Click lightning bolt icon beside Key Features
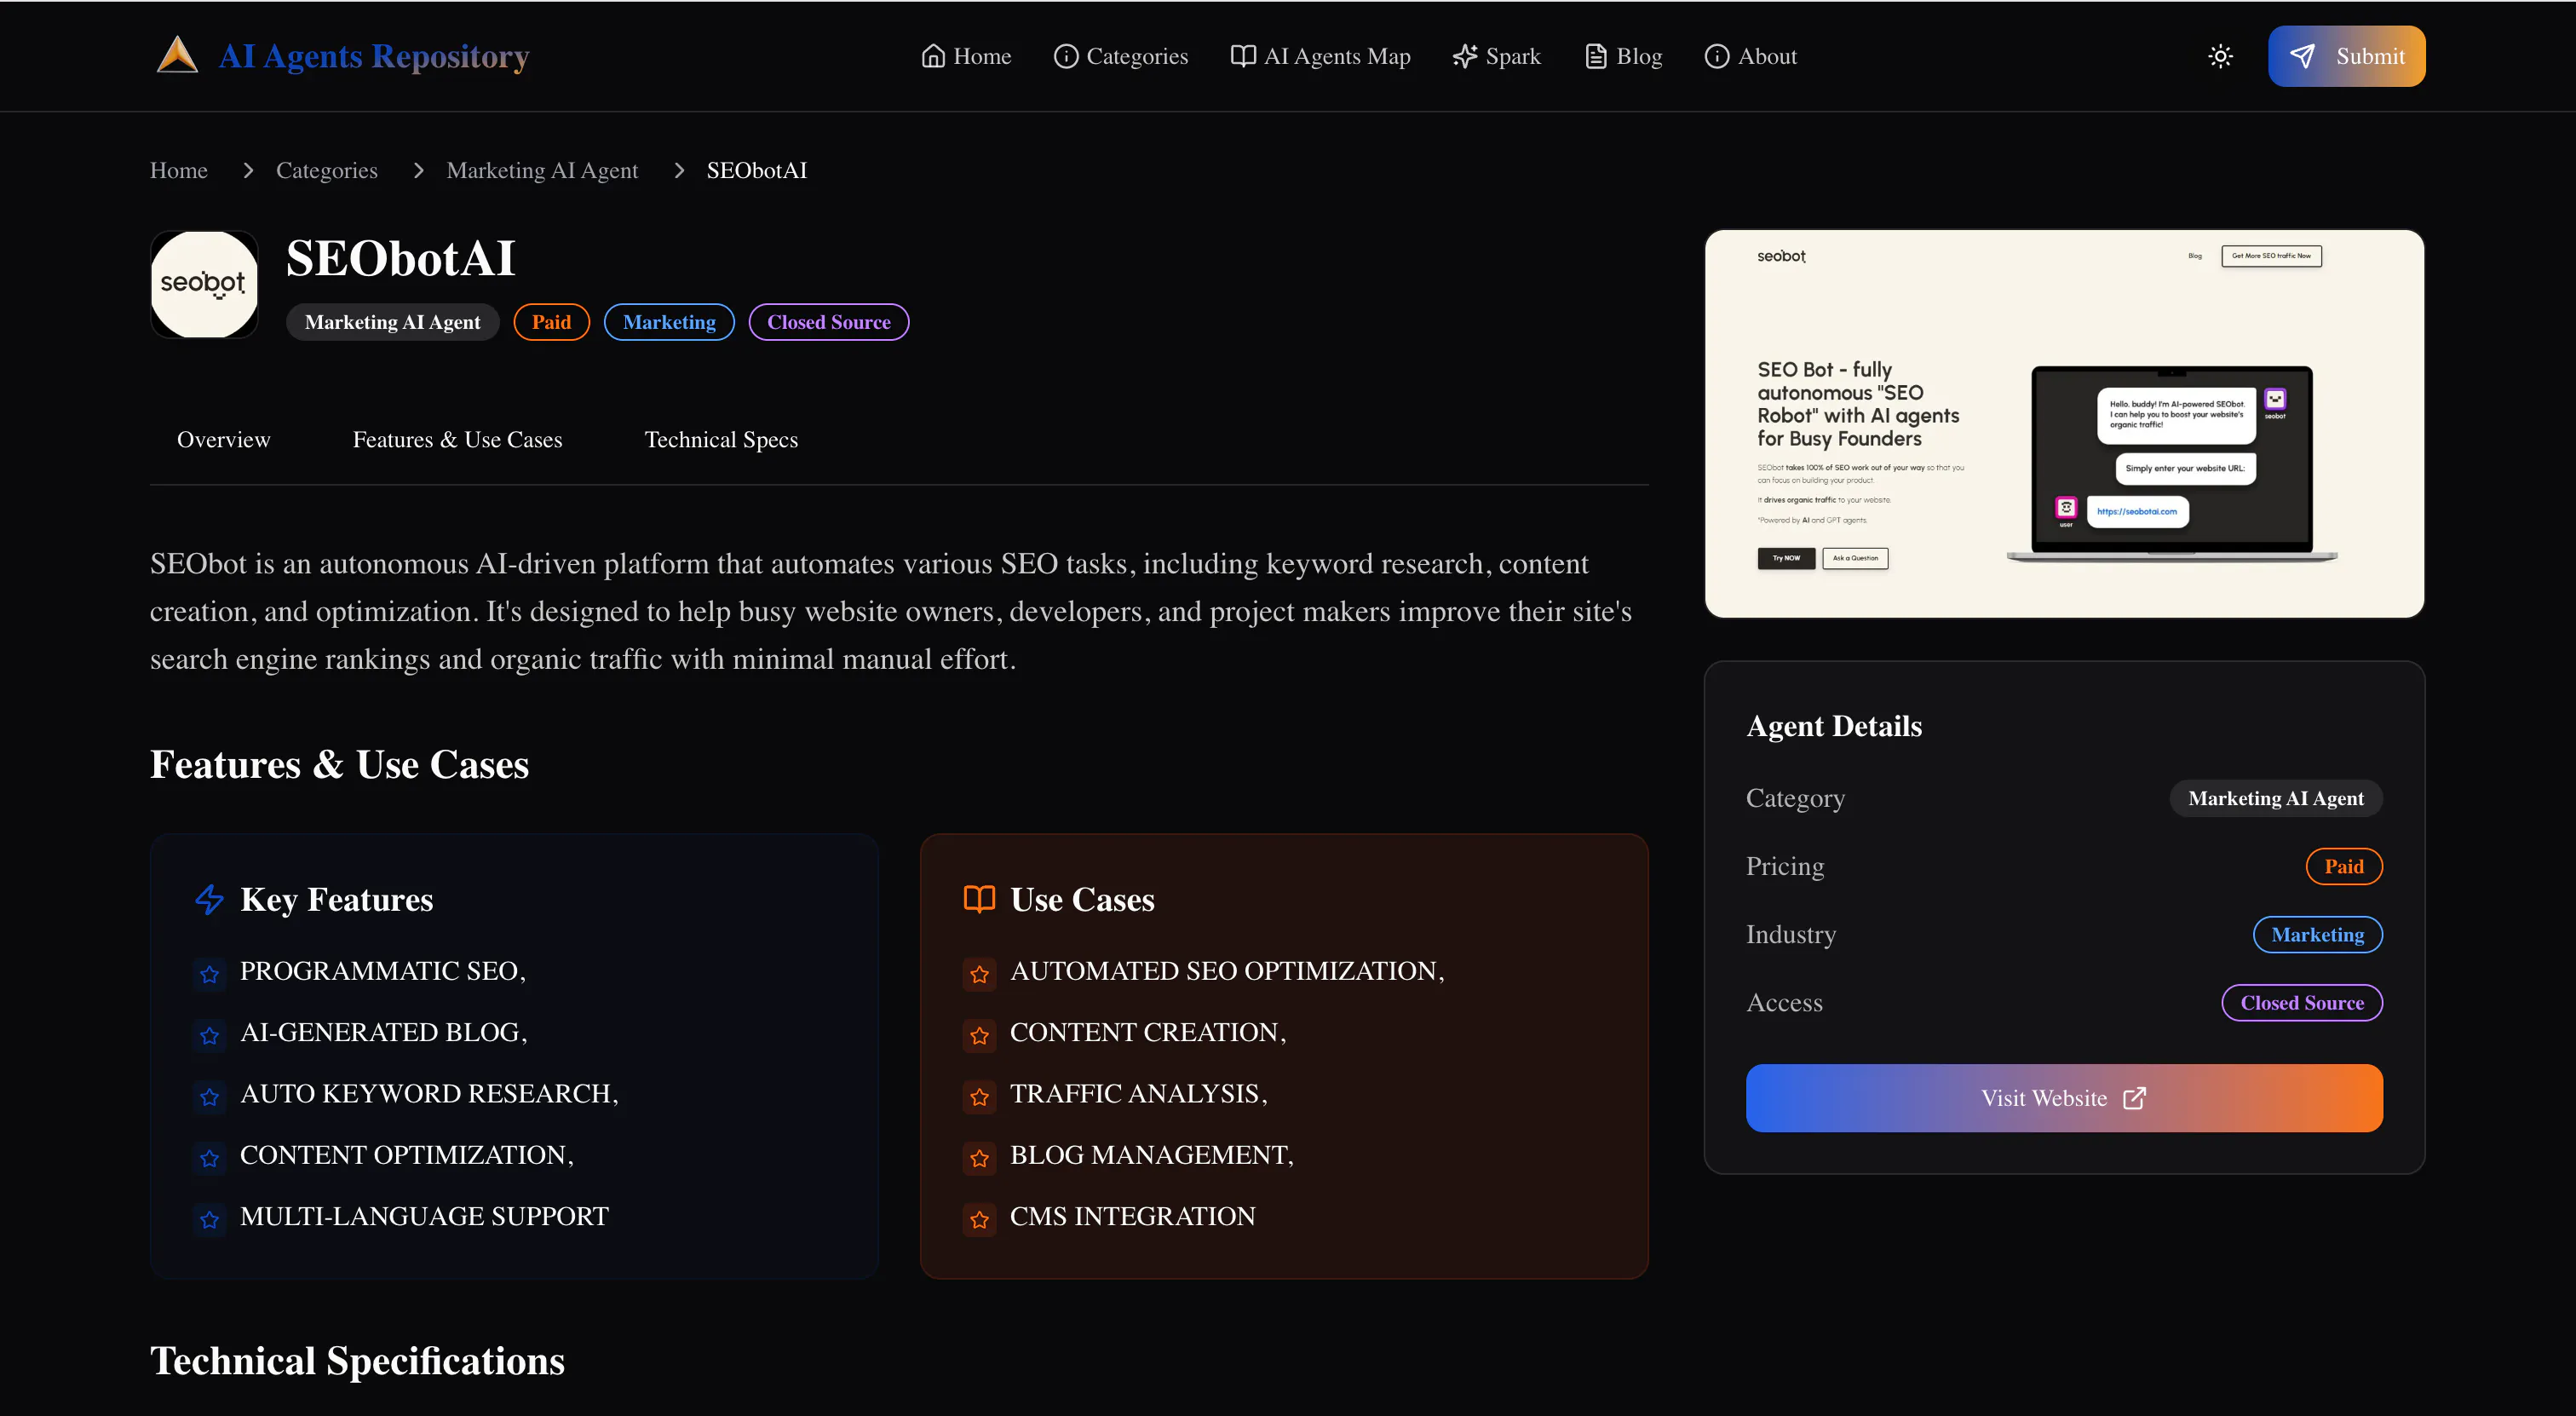This screenshot has width=2576, height=1416. [209, 899]
